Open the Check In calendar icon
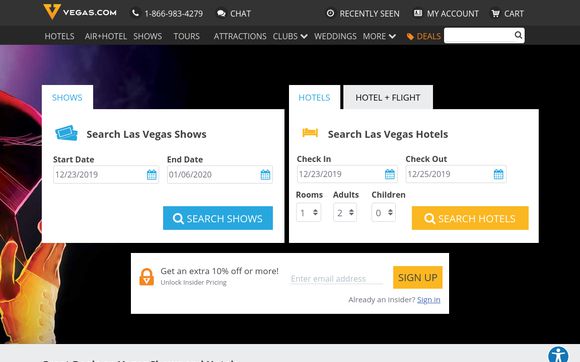 click(390, 174)
